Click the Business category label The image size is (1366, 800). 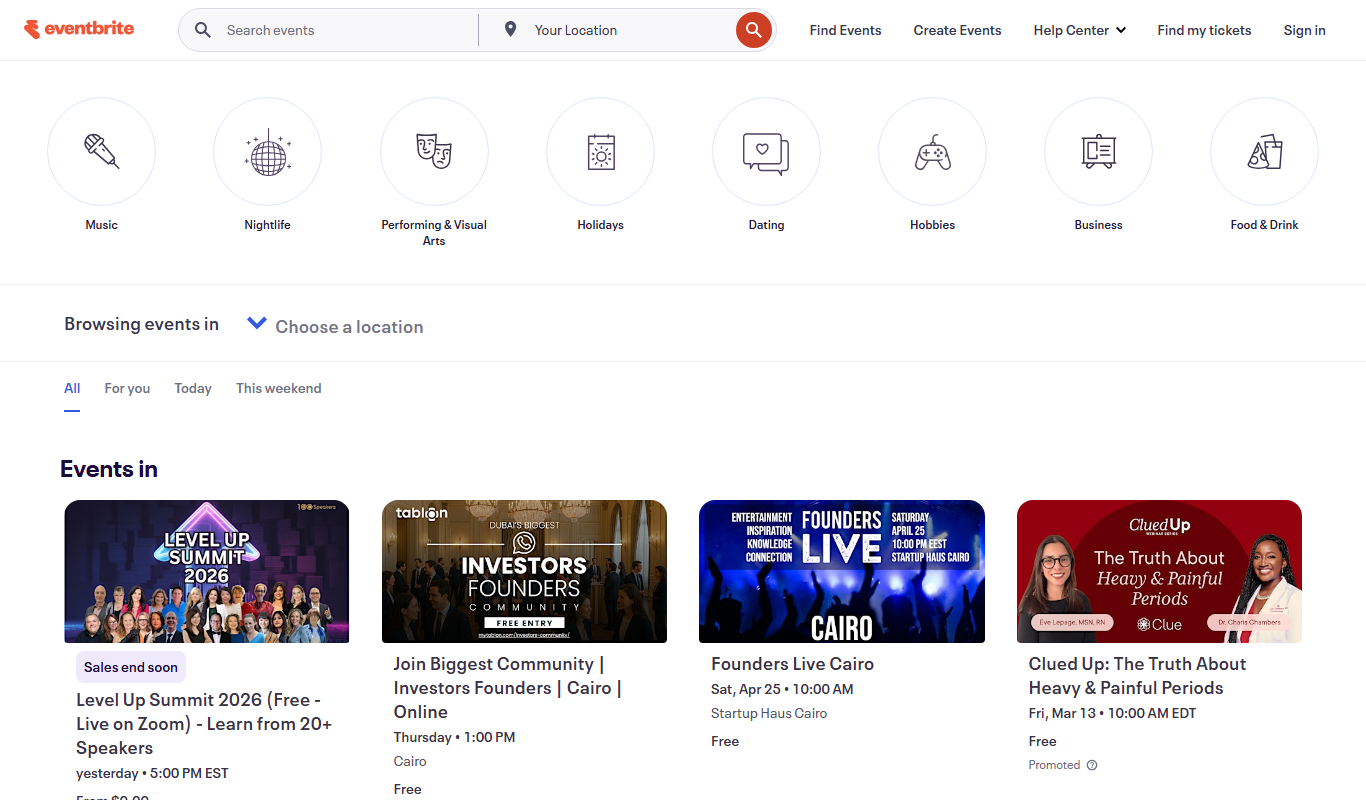tap(1098, 225)
